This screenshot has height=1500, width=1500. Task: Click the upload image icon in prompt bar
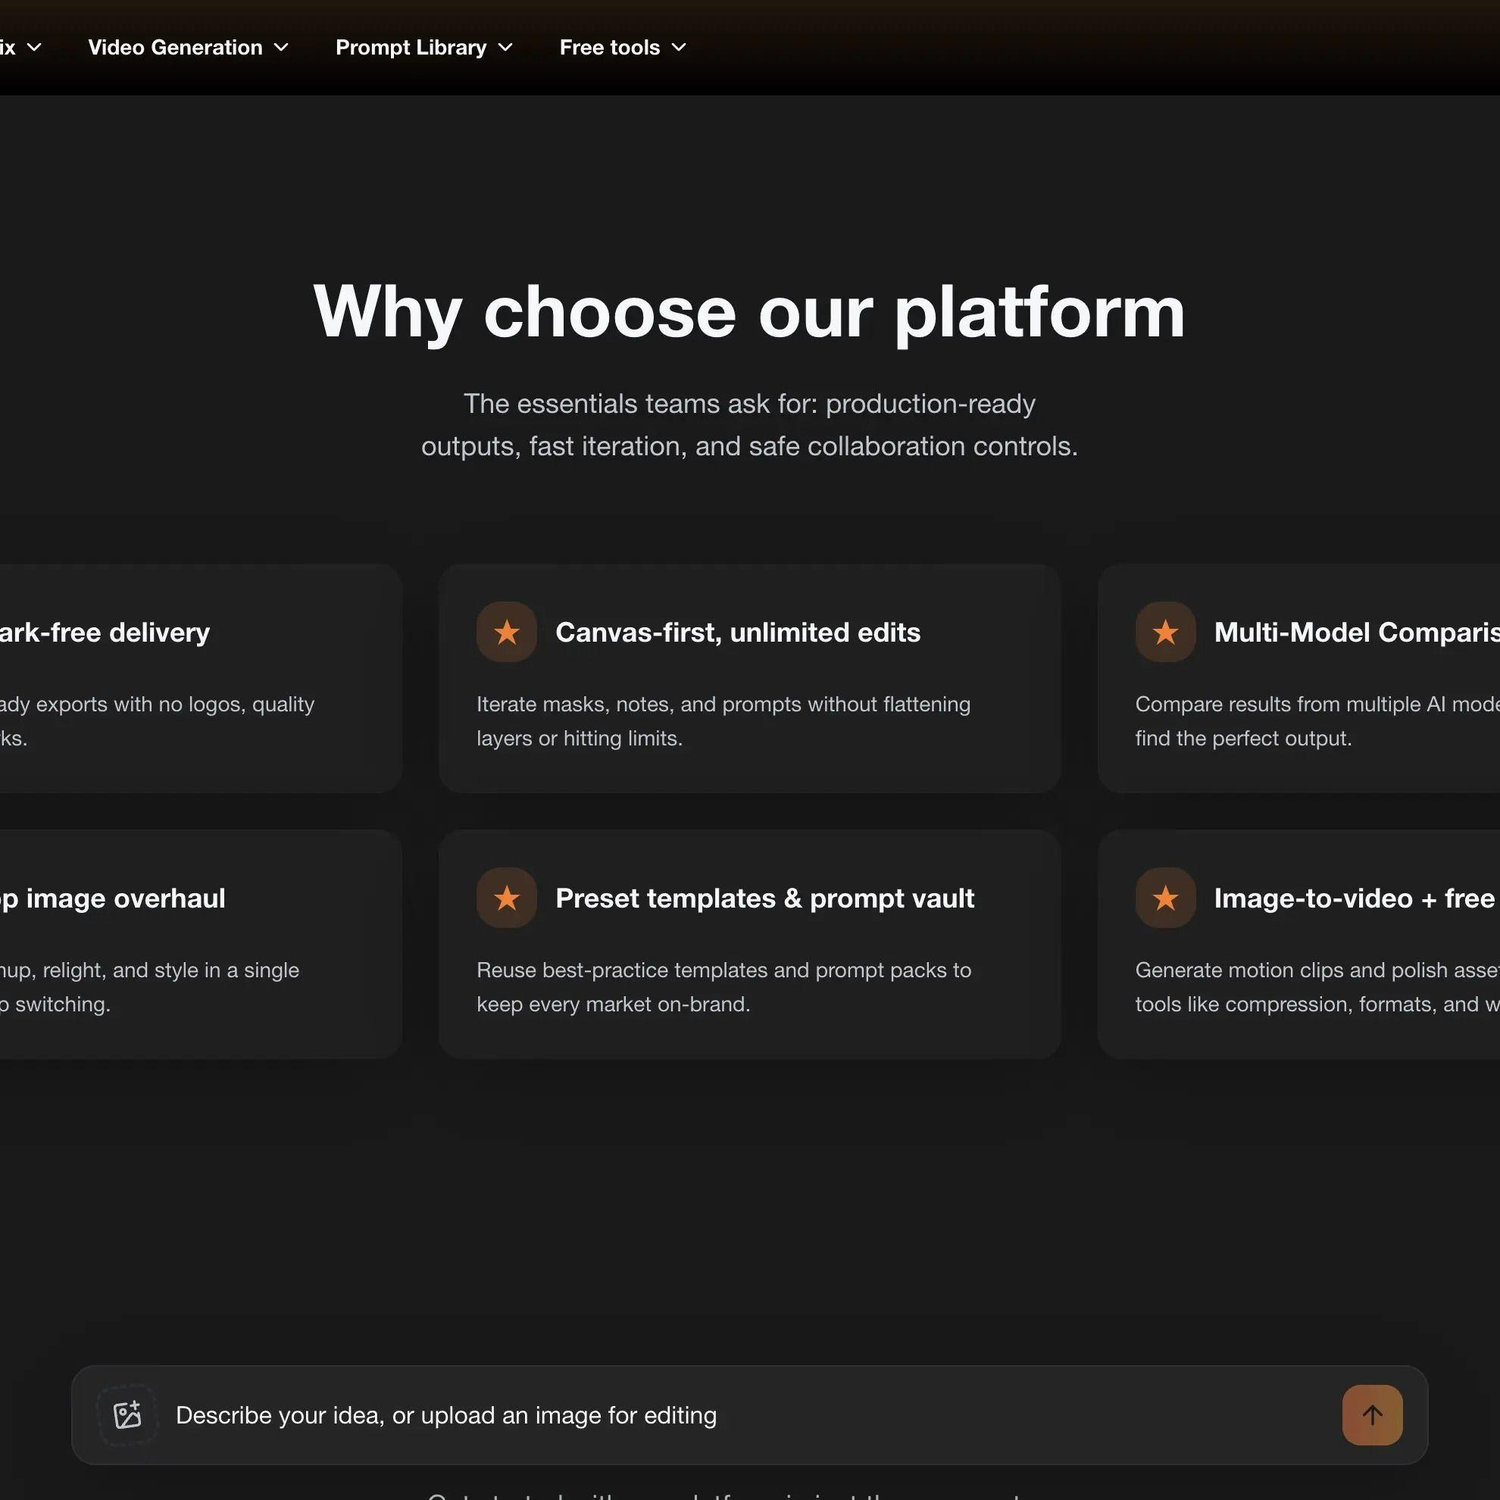point(127,1415)
